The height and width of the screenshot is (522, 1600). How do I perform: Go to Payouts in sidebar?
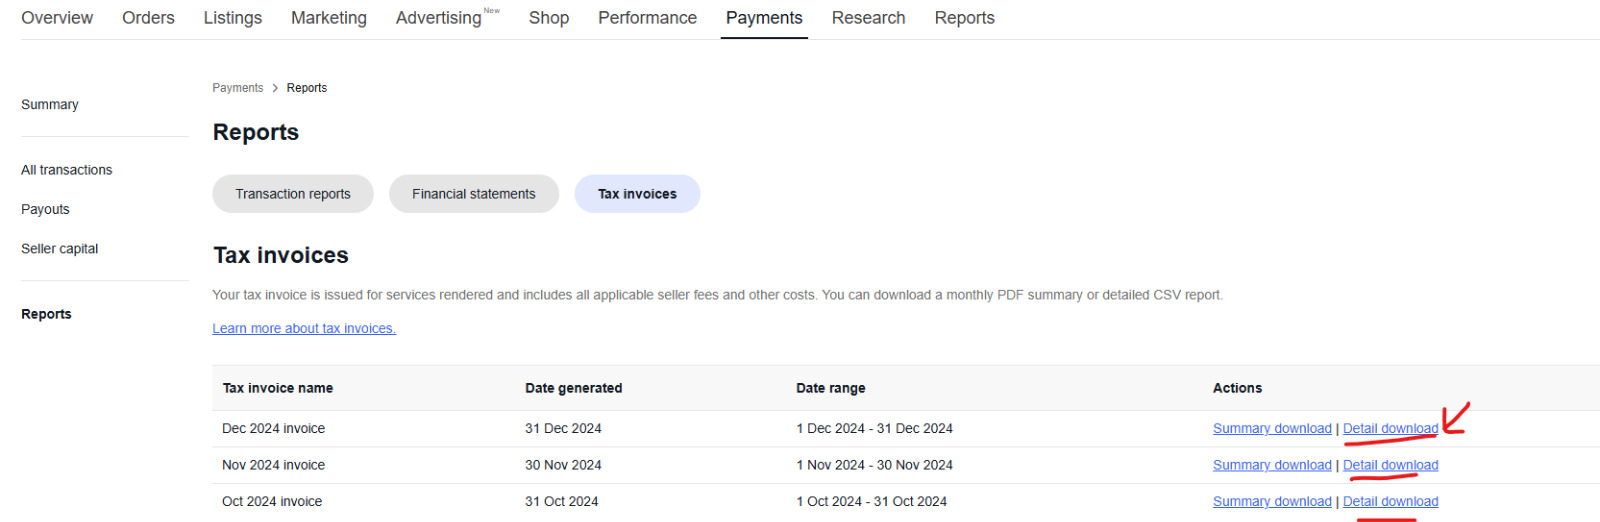(x=45, y=209)
